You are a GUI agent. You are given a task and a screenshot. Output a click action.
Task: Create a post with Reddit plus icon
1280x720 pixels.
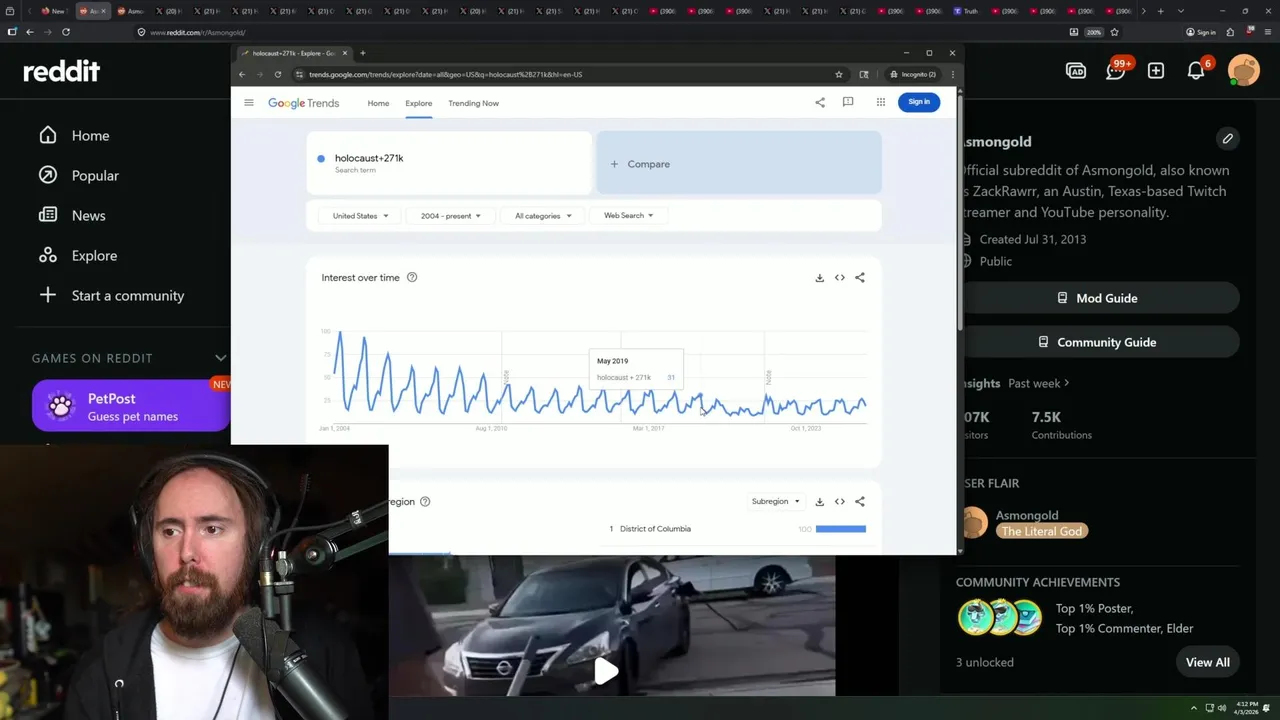(1156, 71)
